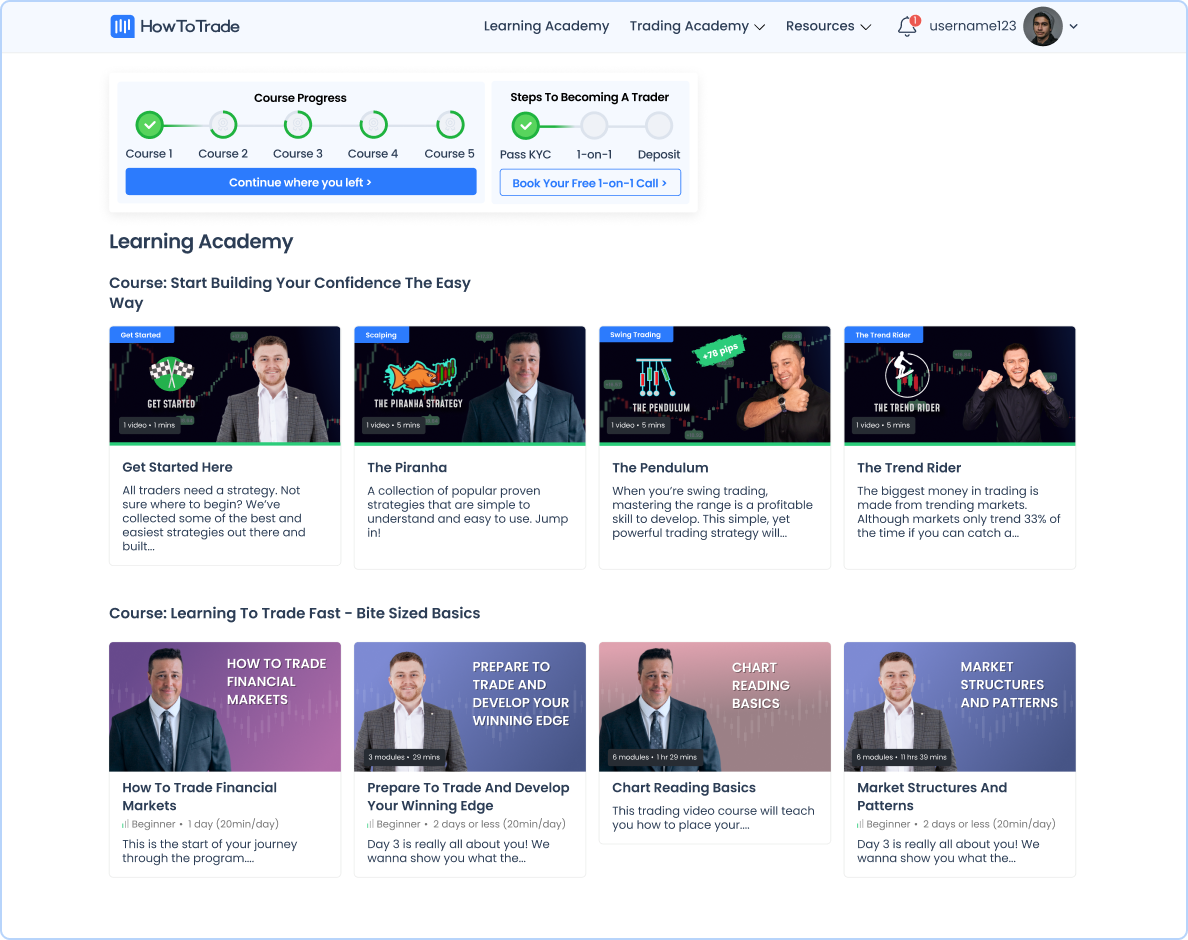Screen dimensions: 1188x940
Task: Select the Course 4 progress circle
Action: pos(373,125)
